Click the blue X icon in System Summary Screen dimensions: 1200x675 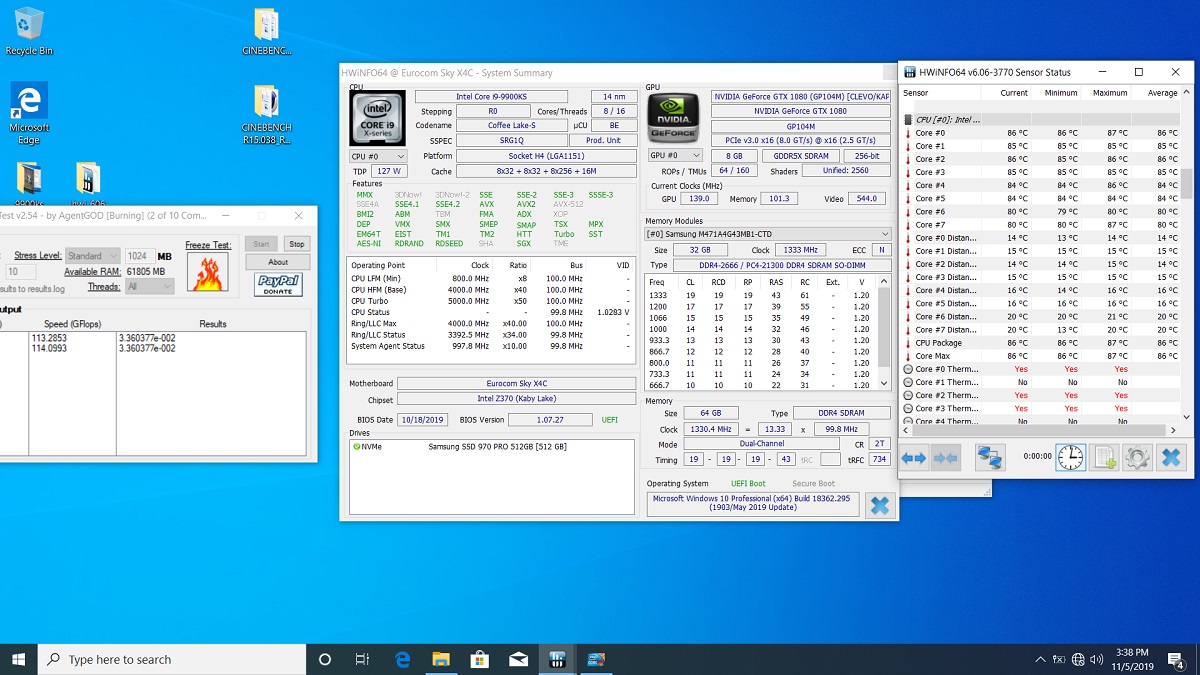[879, 506]
